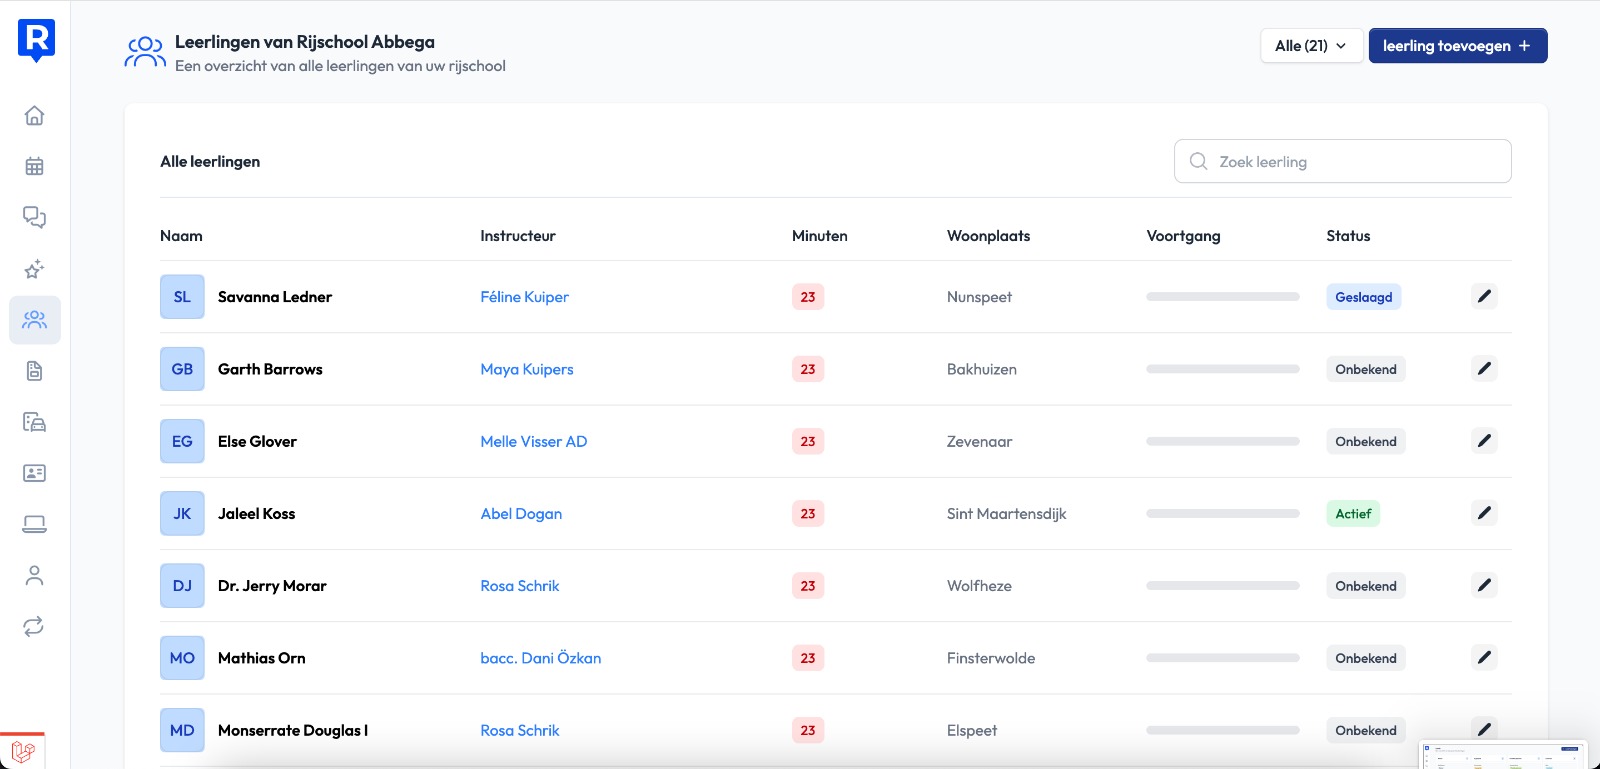Click the sparkle stars sidebar icon
The height and width of the screenshot is (769, 1600).
(x=34, y=269)
